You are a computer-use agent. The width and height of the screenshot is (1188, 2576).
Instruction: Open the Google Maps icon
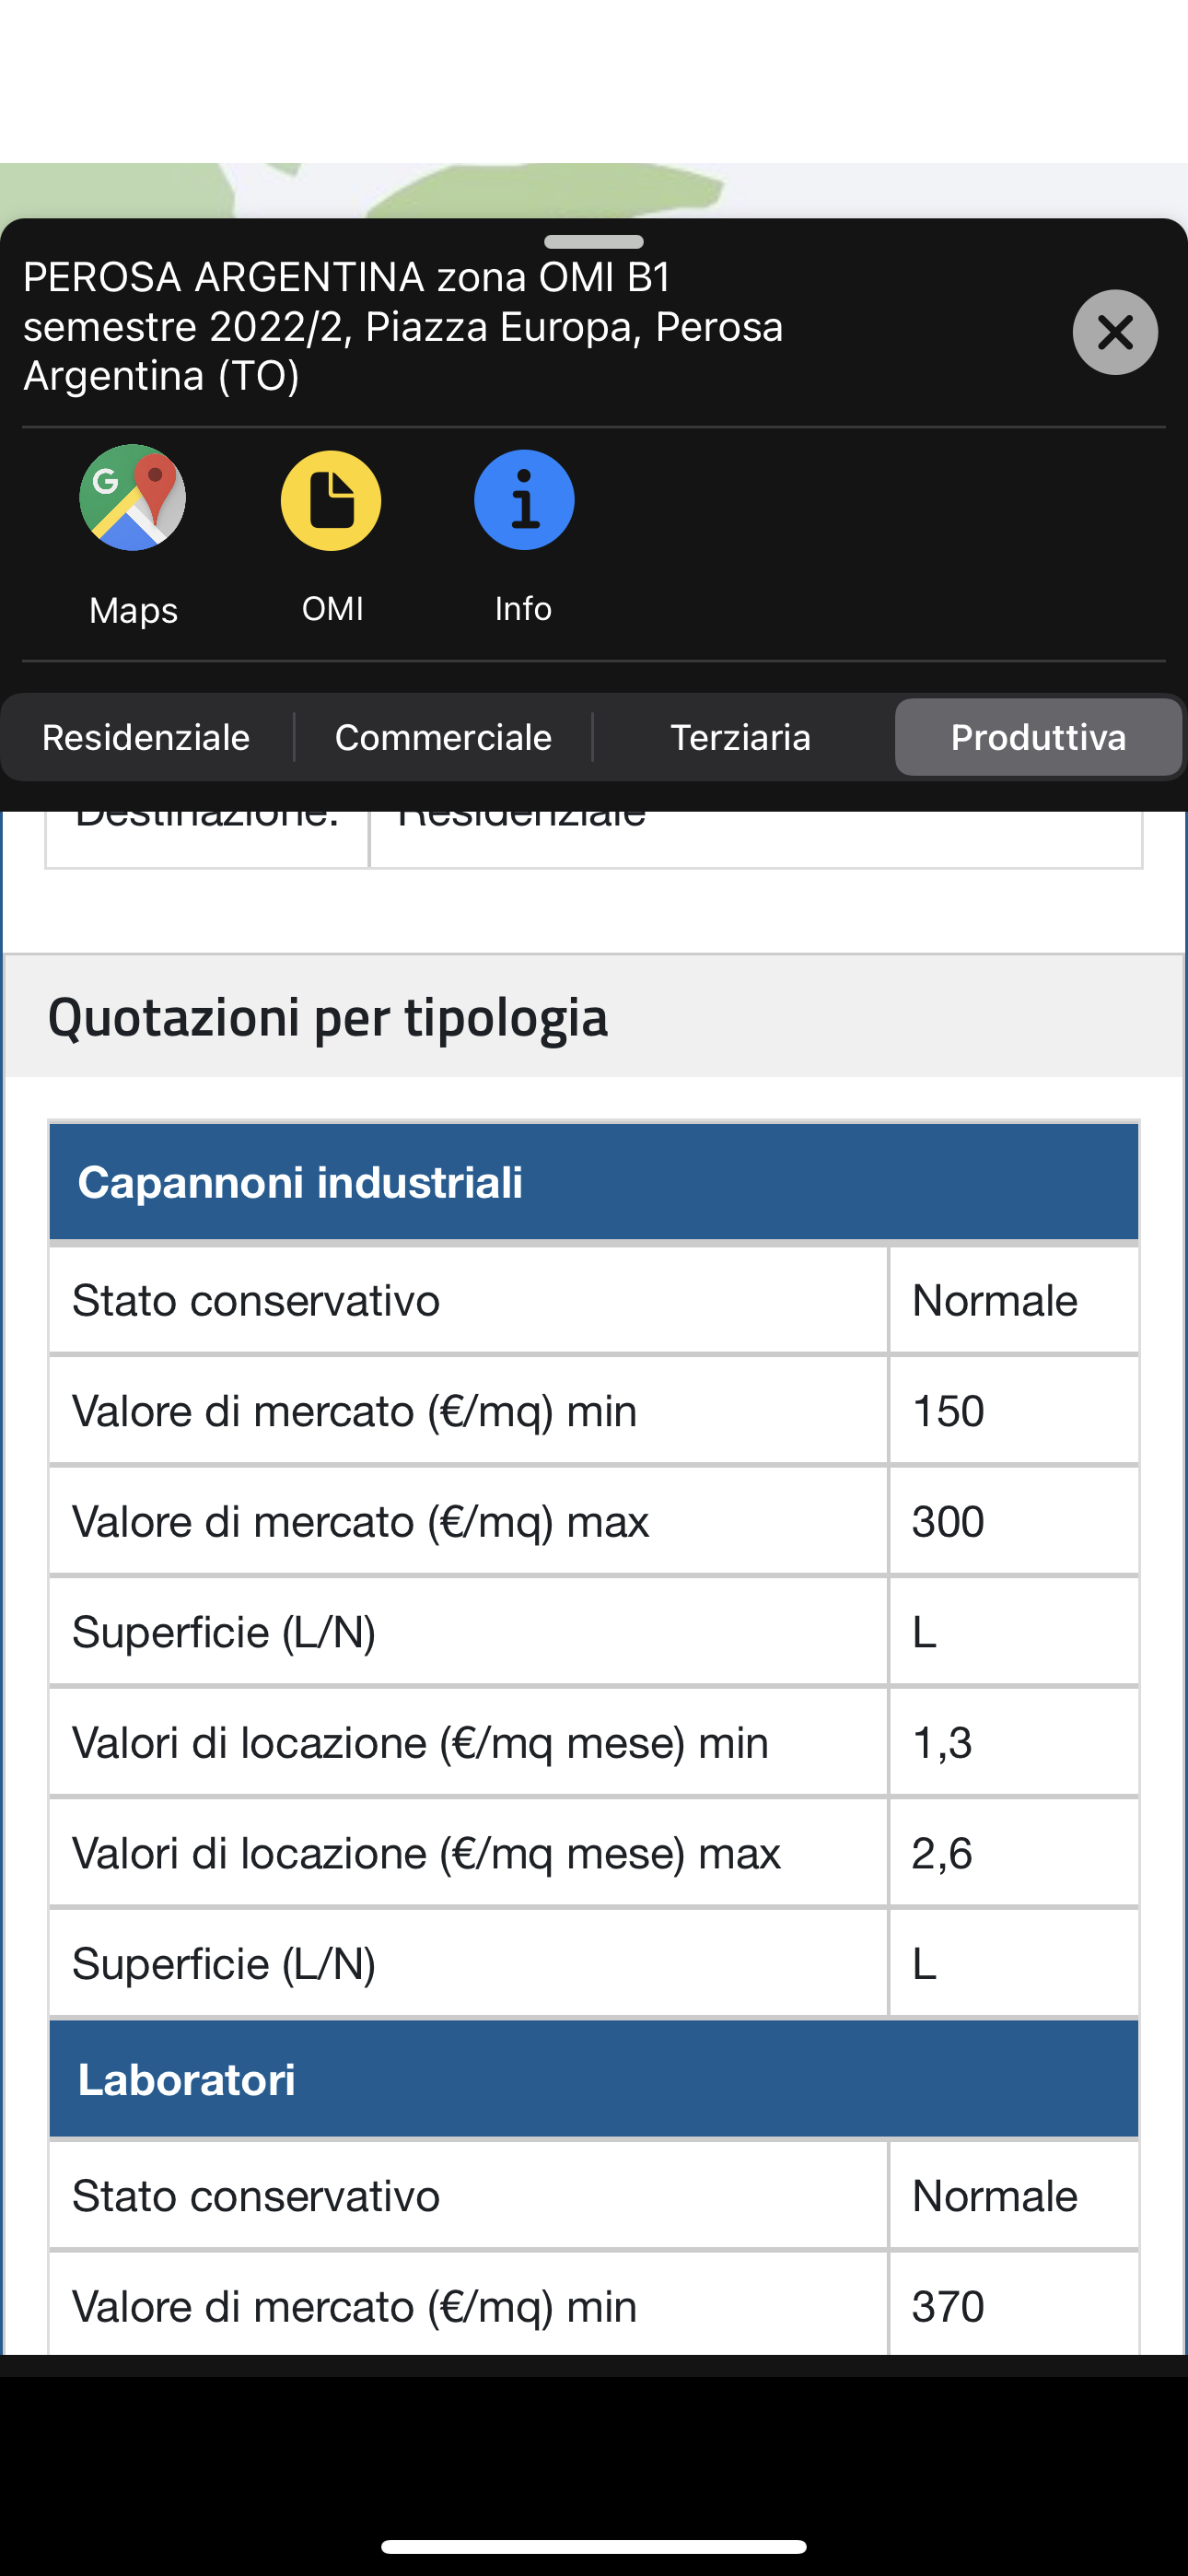[x=133, y=497]
